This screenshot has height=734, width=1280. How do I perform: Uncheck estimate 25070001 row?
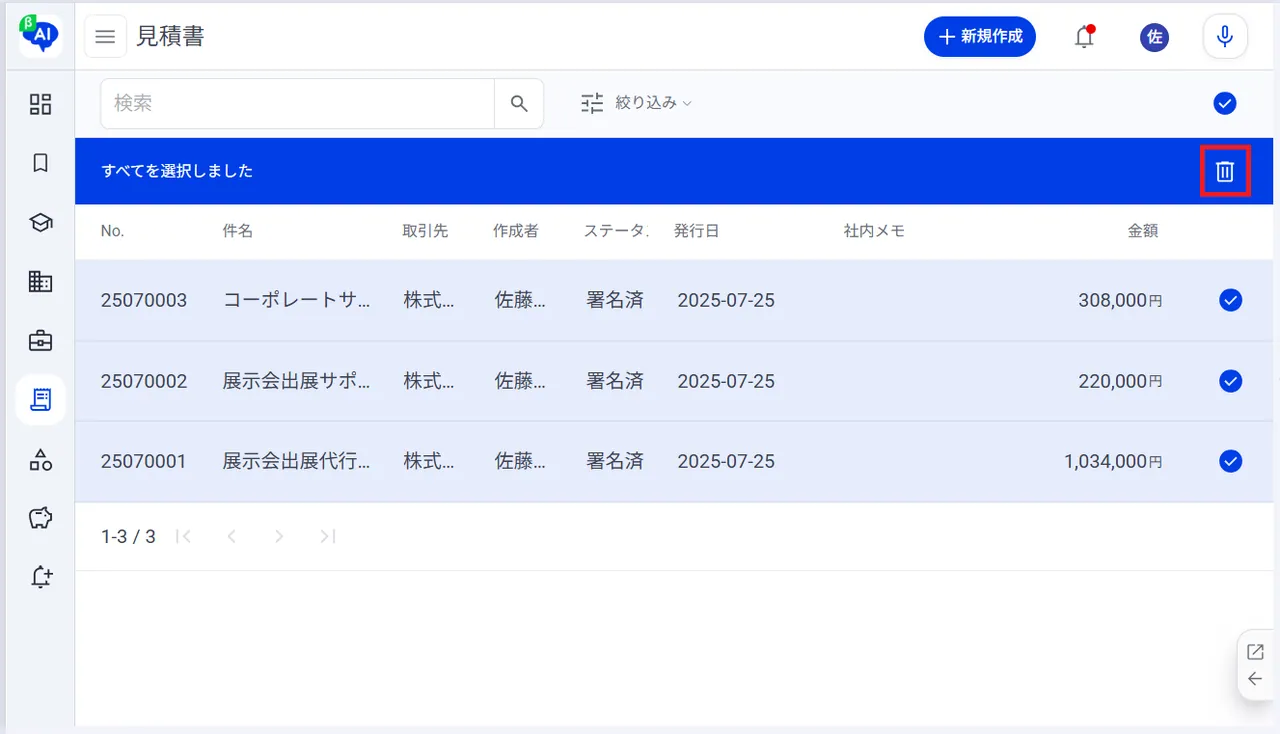click(1231, 461)
